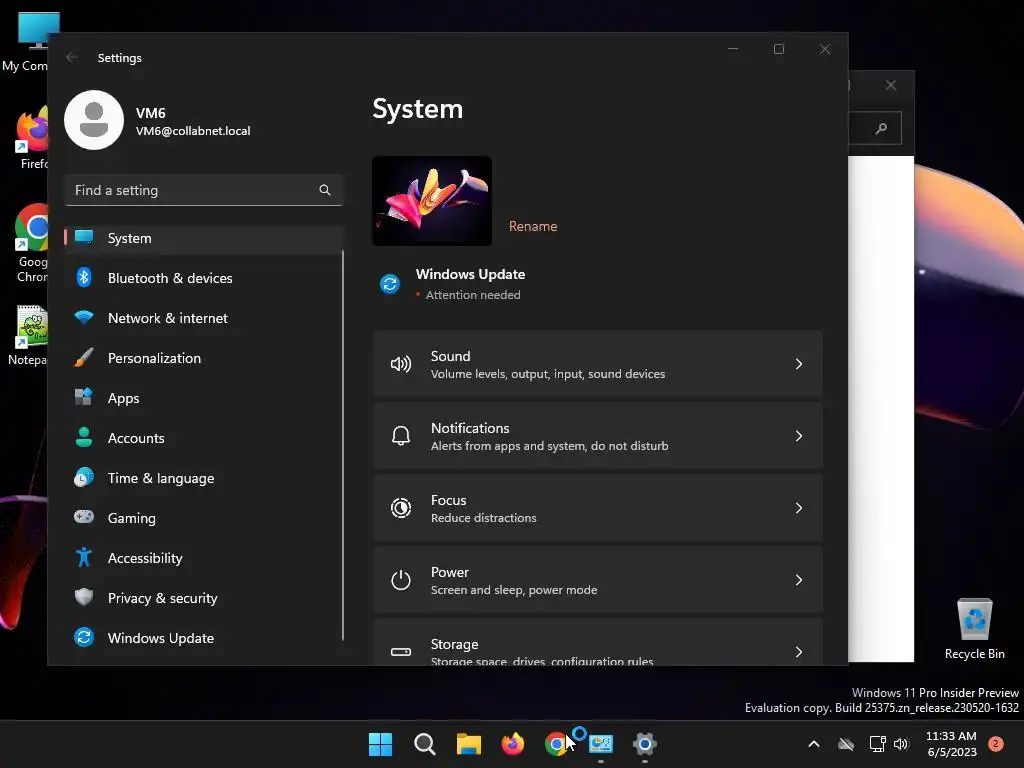Click the Power icon in System list
Viewport: 1024px width, 768px height.
tap(400, 580)
